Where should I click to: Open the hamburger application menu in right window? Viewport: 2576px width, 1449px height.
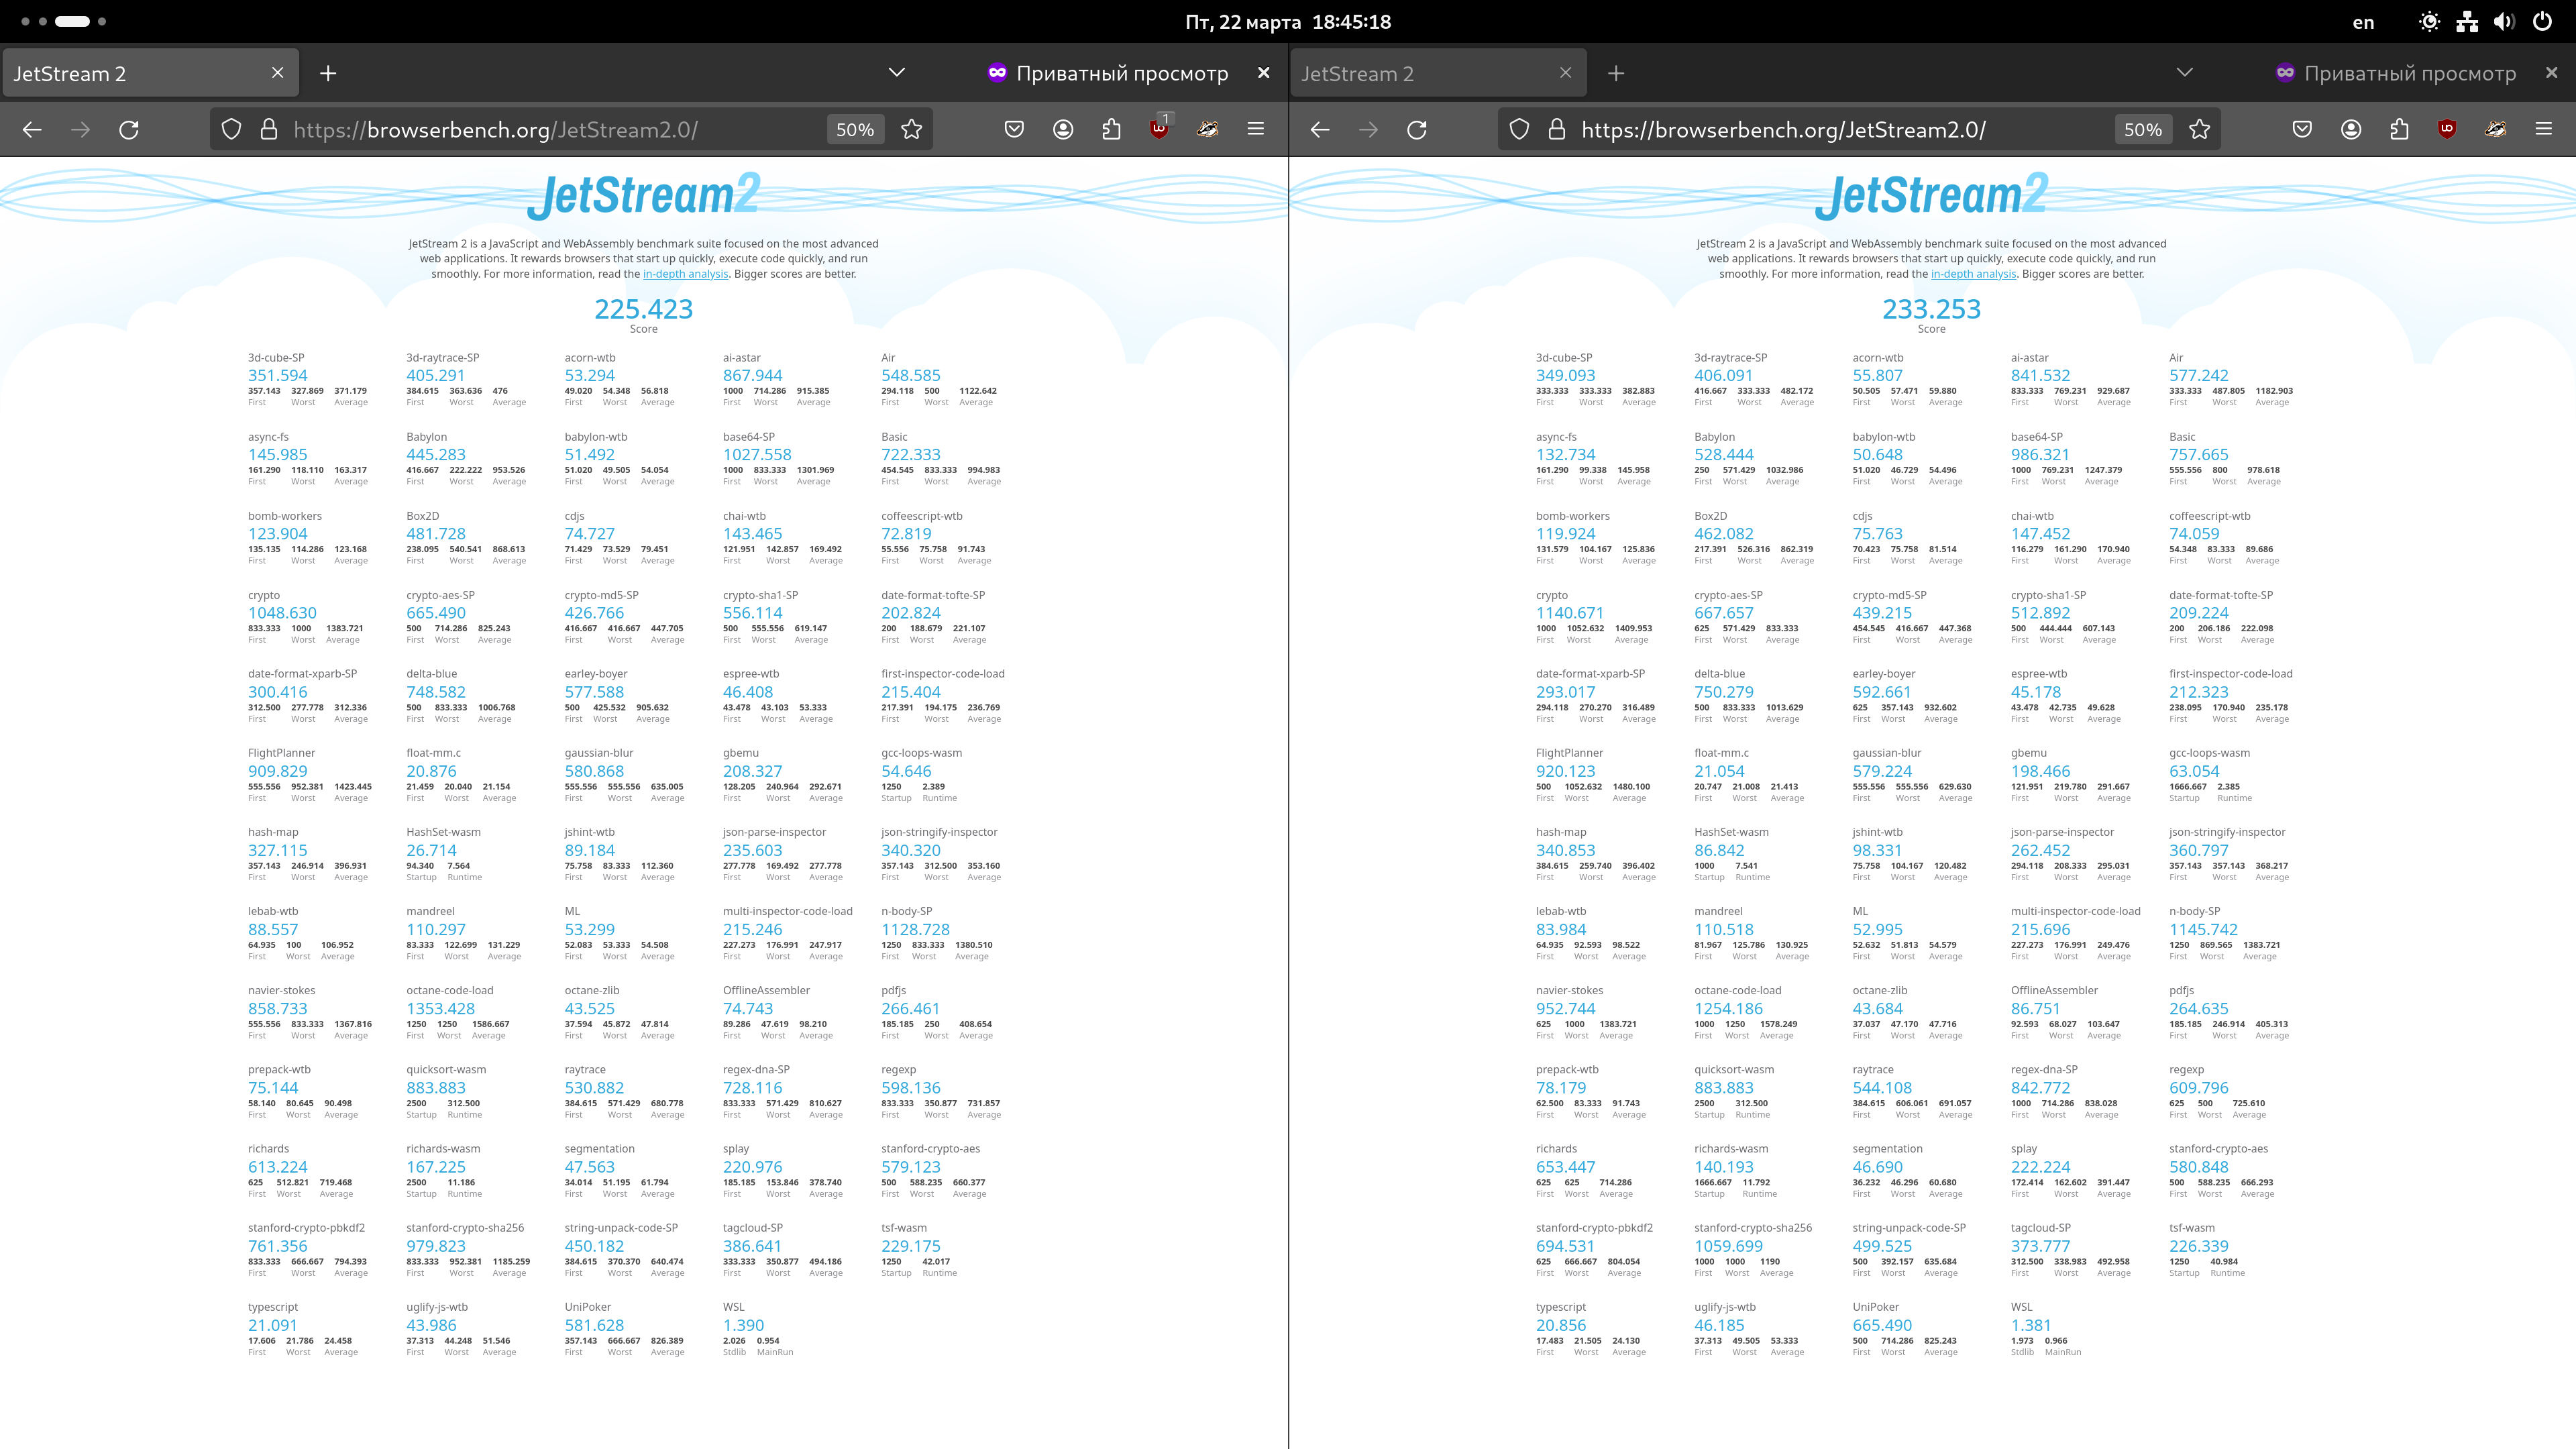pyautogui.click(x=2544, y=129)
